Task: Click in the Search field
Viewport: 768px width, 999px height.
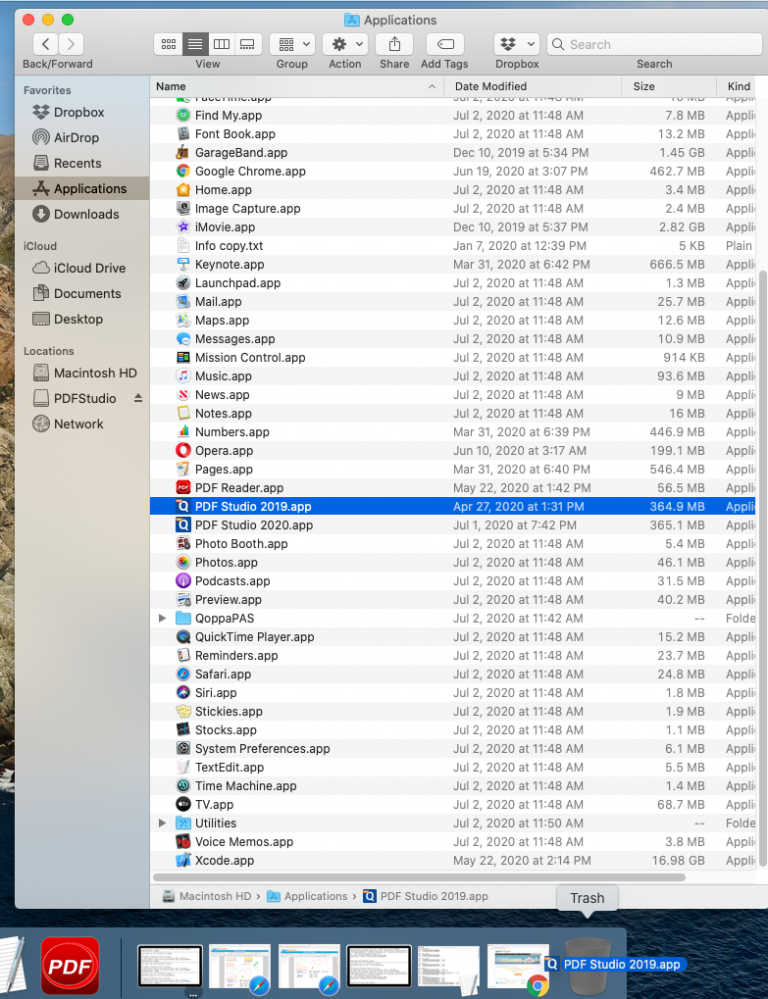Action: [654, 44]
